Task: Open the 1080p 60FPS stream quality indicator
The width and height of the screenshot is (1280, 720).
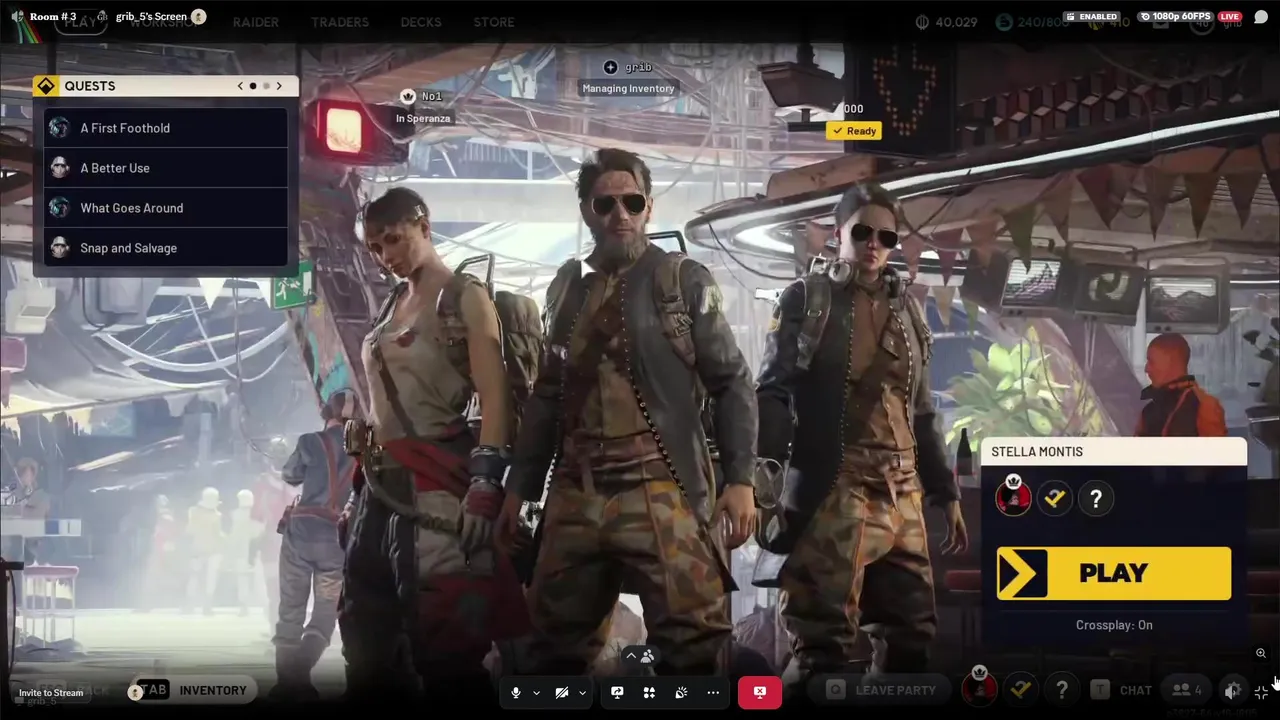Action: [1176, 17]
